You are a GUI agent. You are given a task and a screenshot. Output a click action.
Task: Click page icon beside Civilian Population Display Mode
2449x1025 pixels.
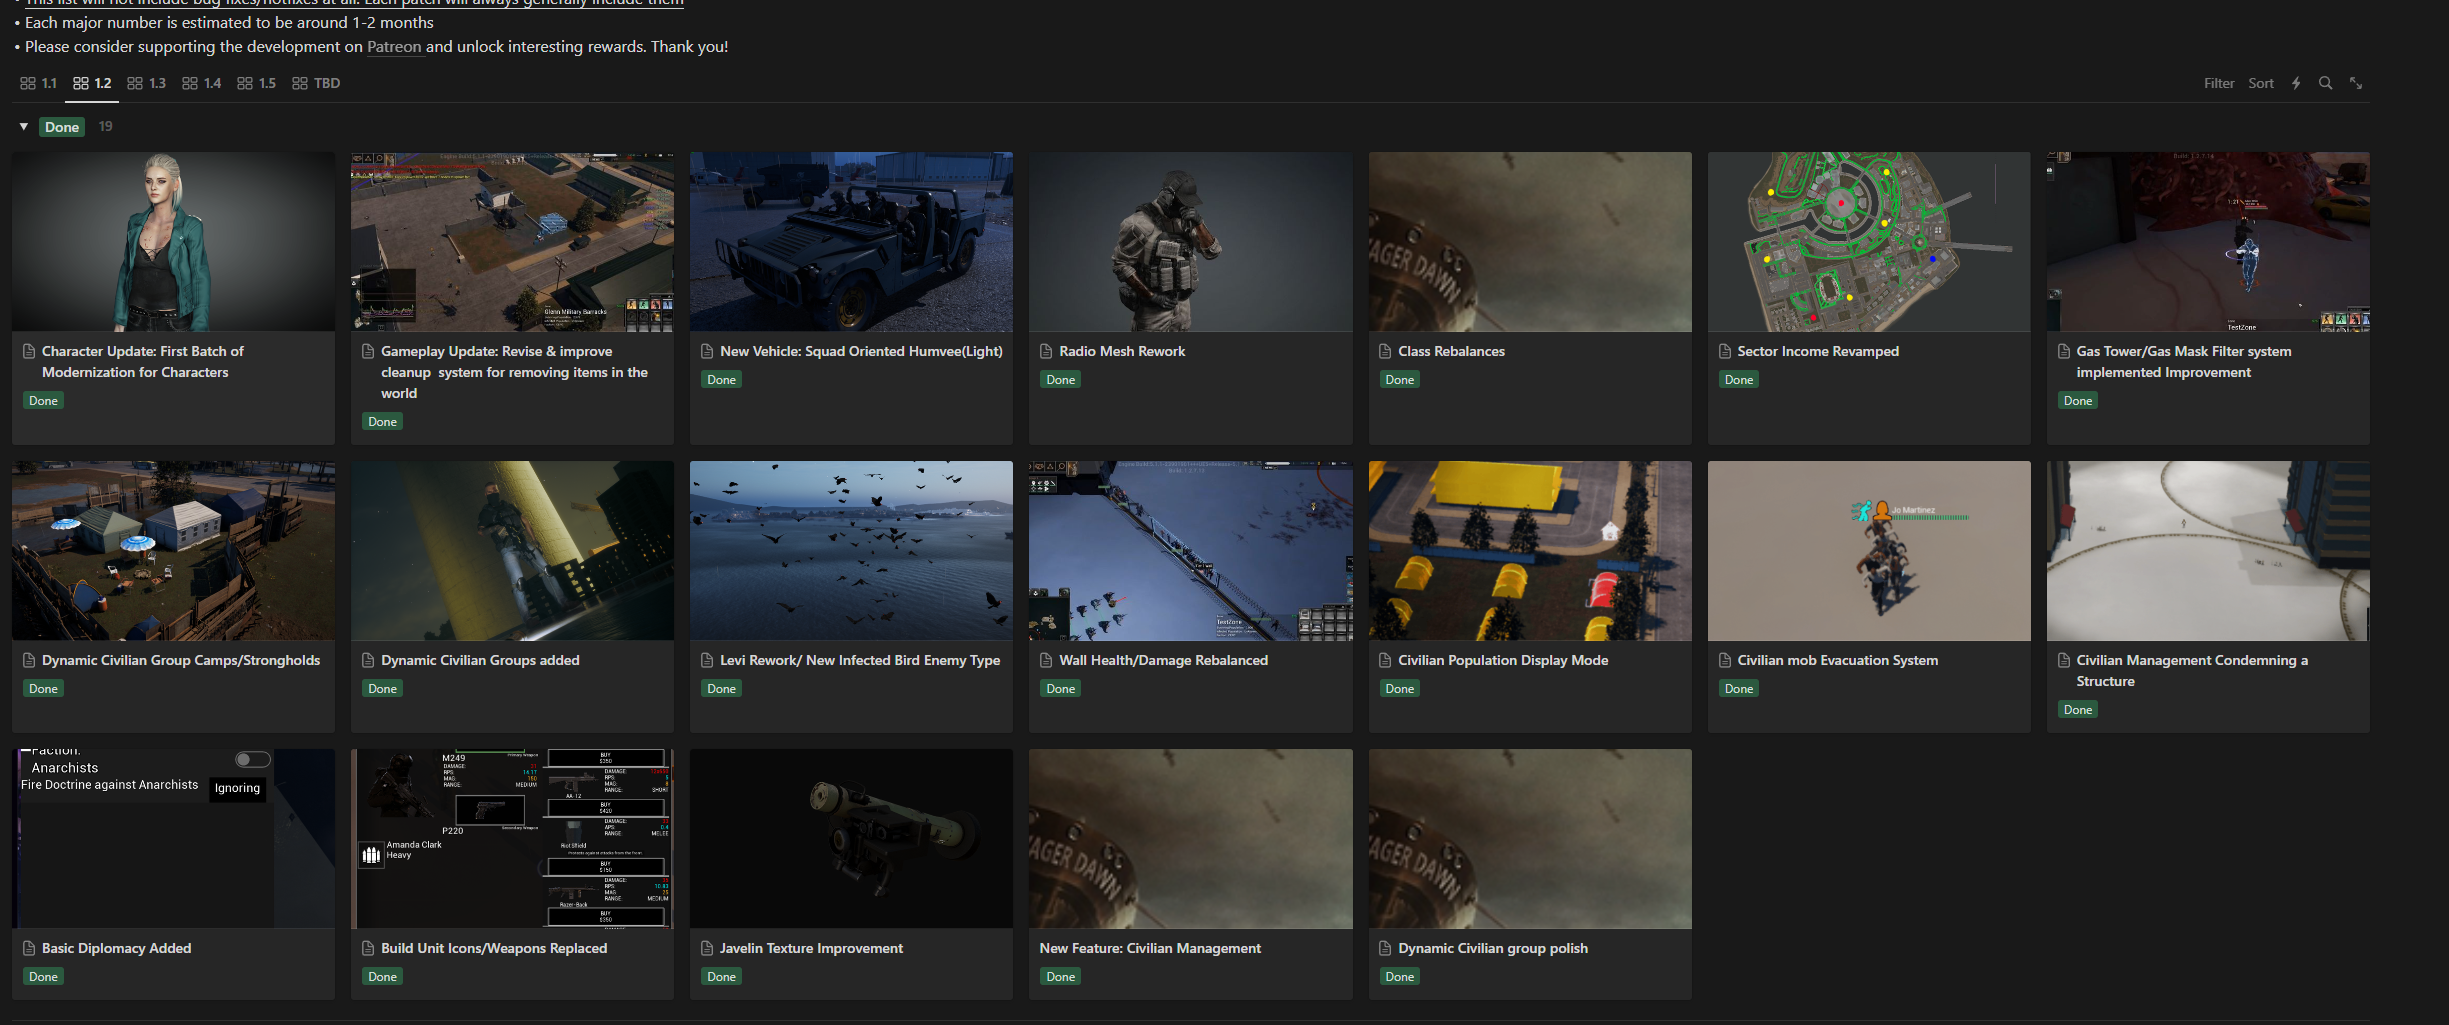(1385, 660)
